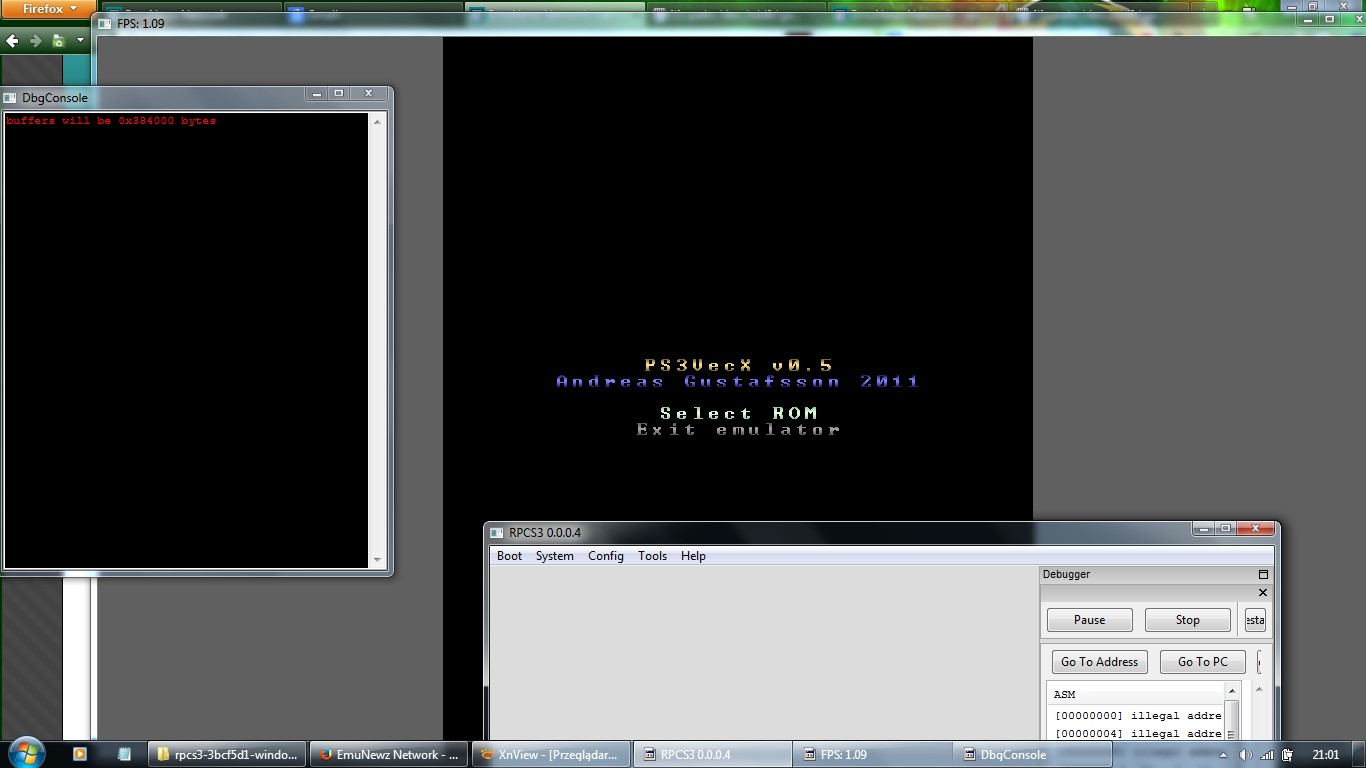The height and width of the screenshot is (768, 1366).
Task: Close the Debugger panel with its X icon
Action: pyautogui.click(x=1263, y=592)
